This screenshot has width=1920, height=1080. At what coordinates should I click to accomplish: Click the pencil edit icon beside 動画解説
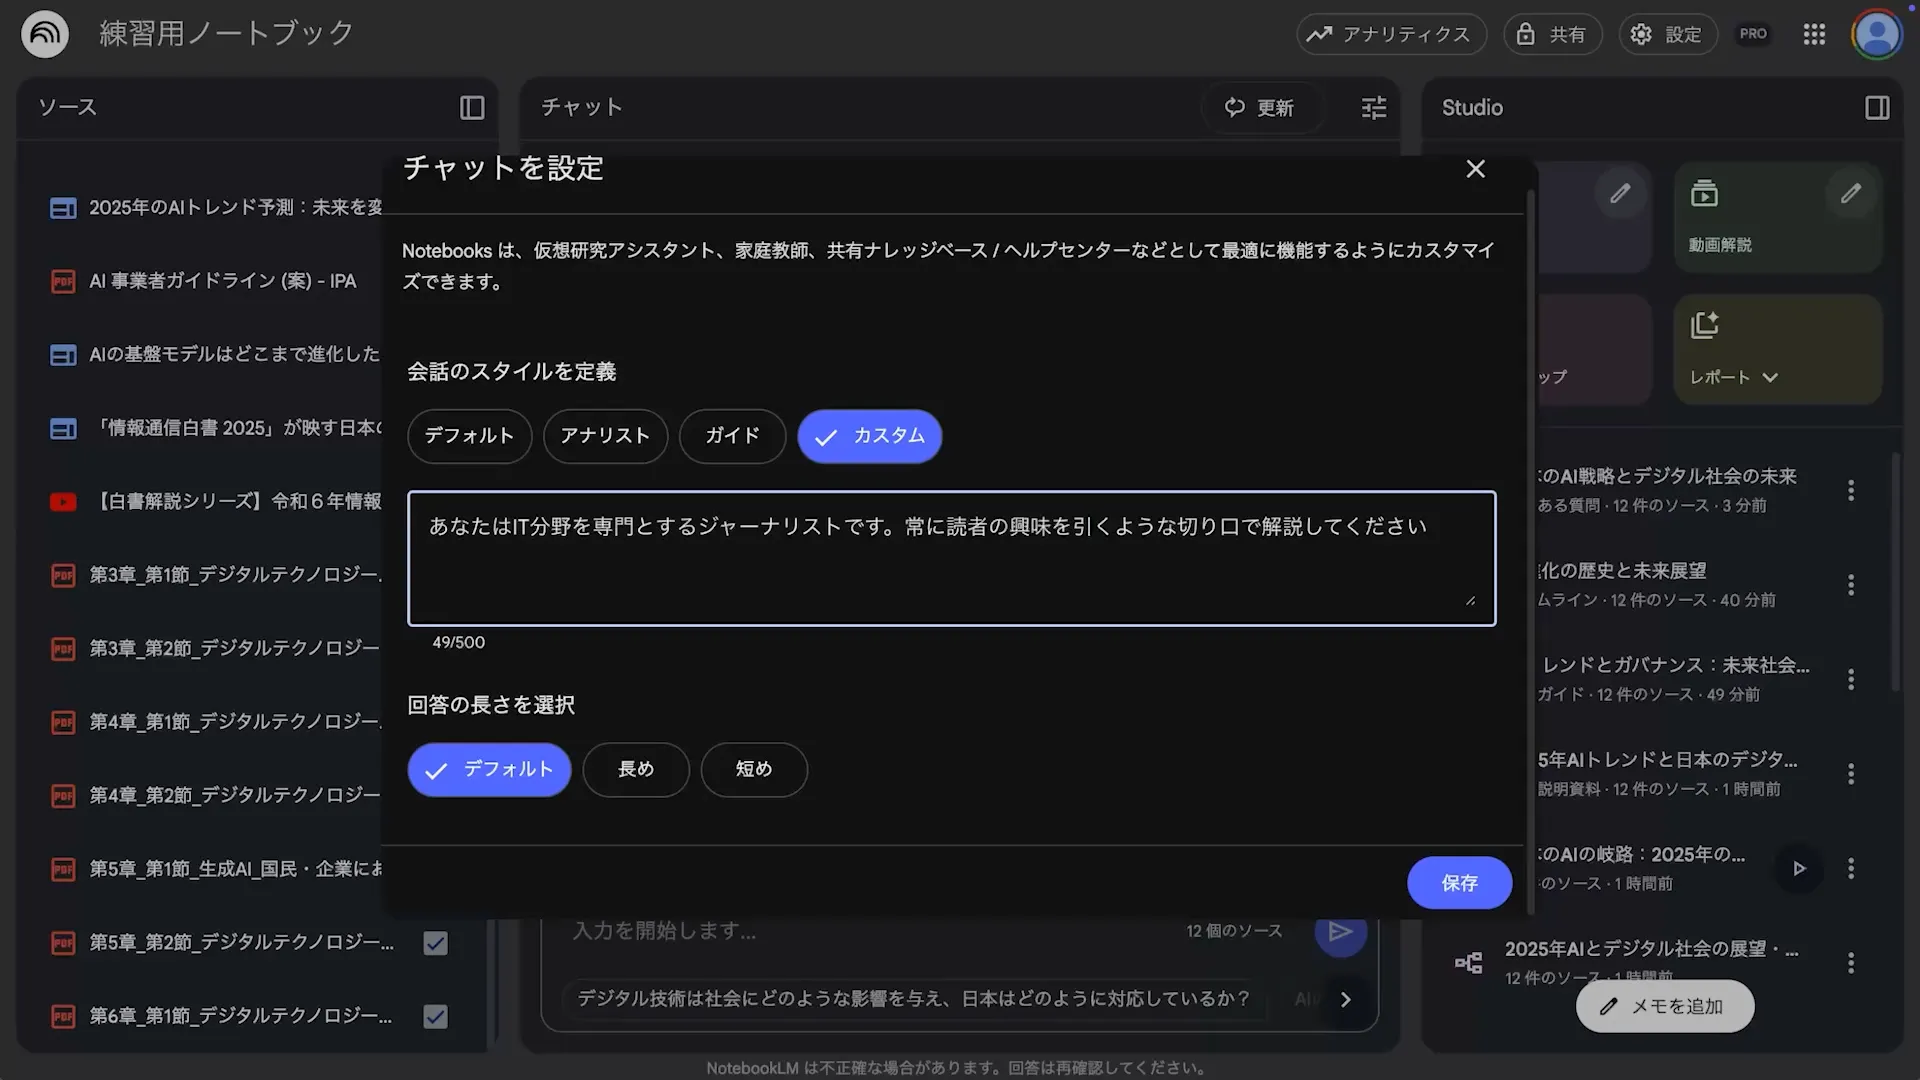[x=1850, y=193]
